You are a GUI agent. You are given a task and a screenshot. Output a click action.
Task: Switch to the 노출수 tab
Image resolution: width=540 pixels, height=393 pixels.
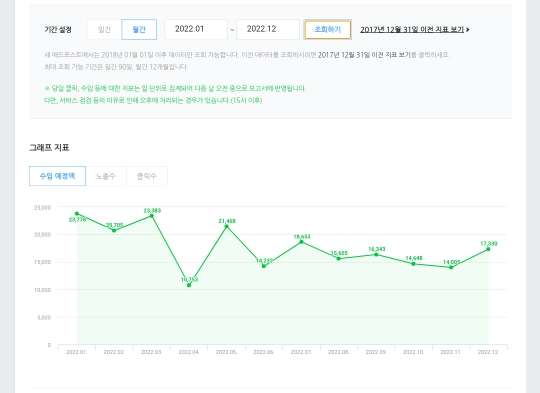click(x=106, y=176)
